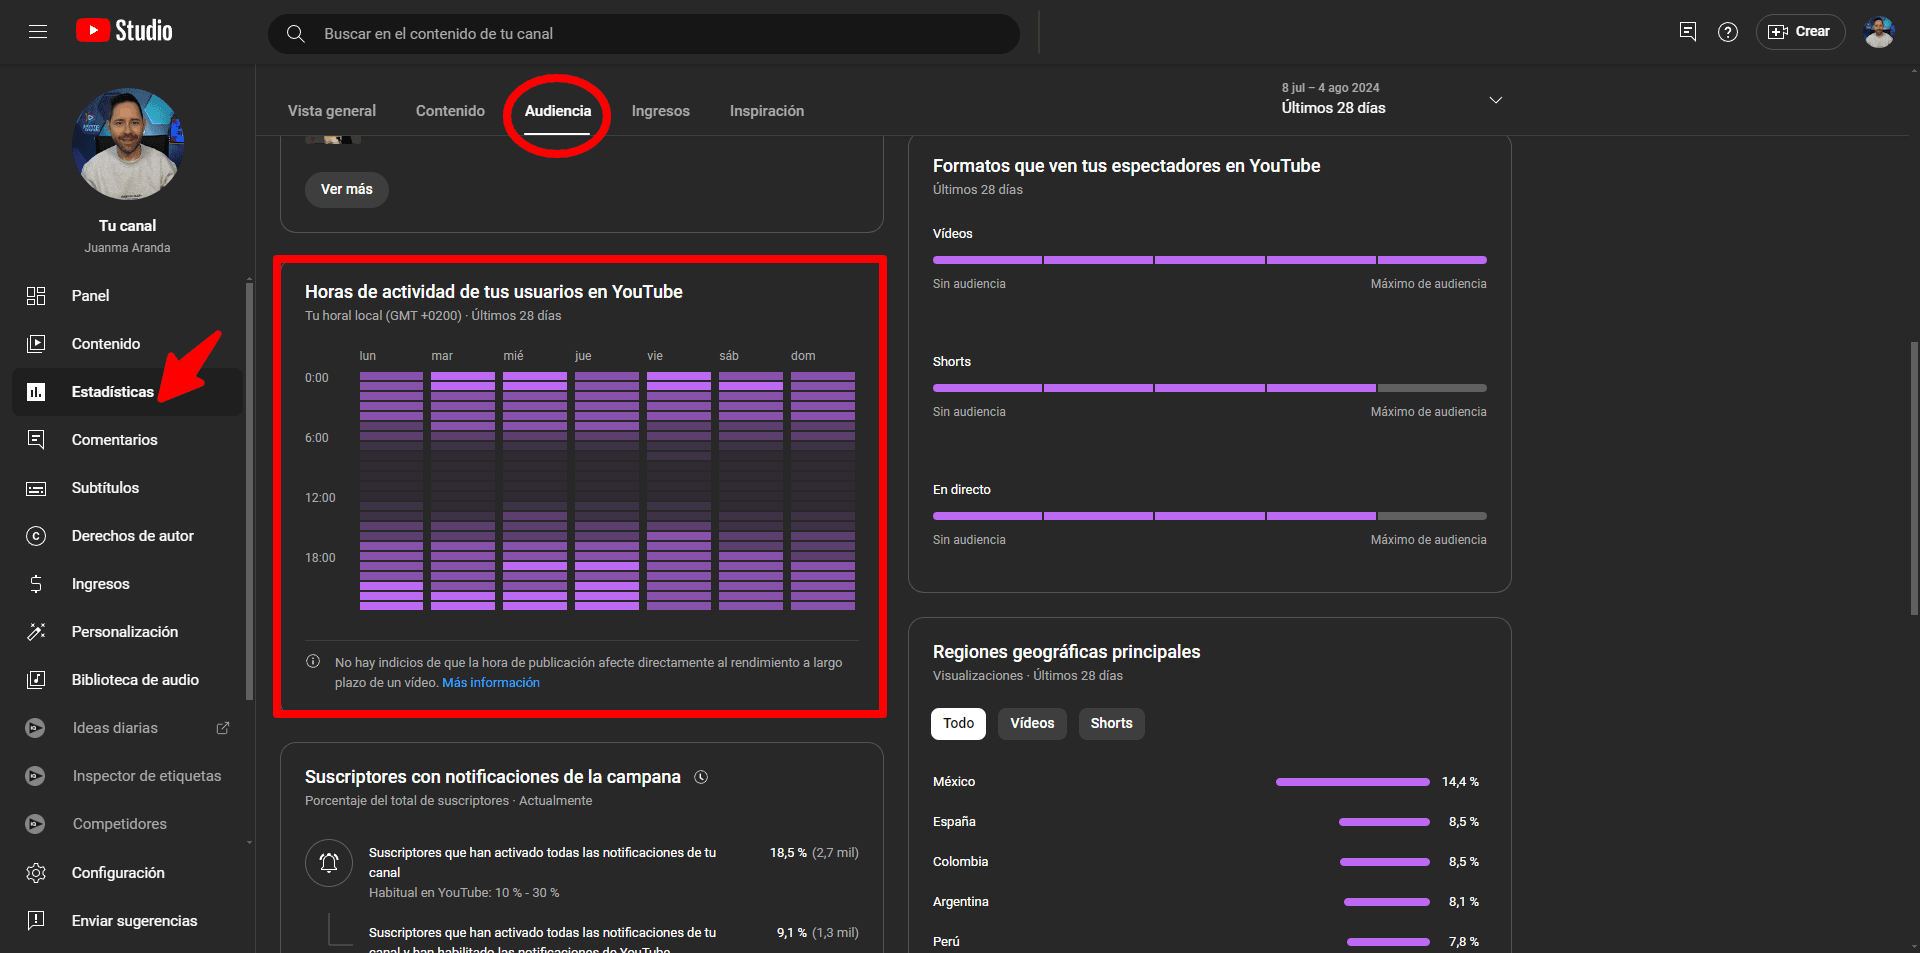Click the external link icon beside Ideas diarias
This screenshot has height=953, width=1920.
(x=223, y=728)
